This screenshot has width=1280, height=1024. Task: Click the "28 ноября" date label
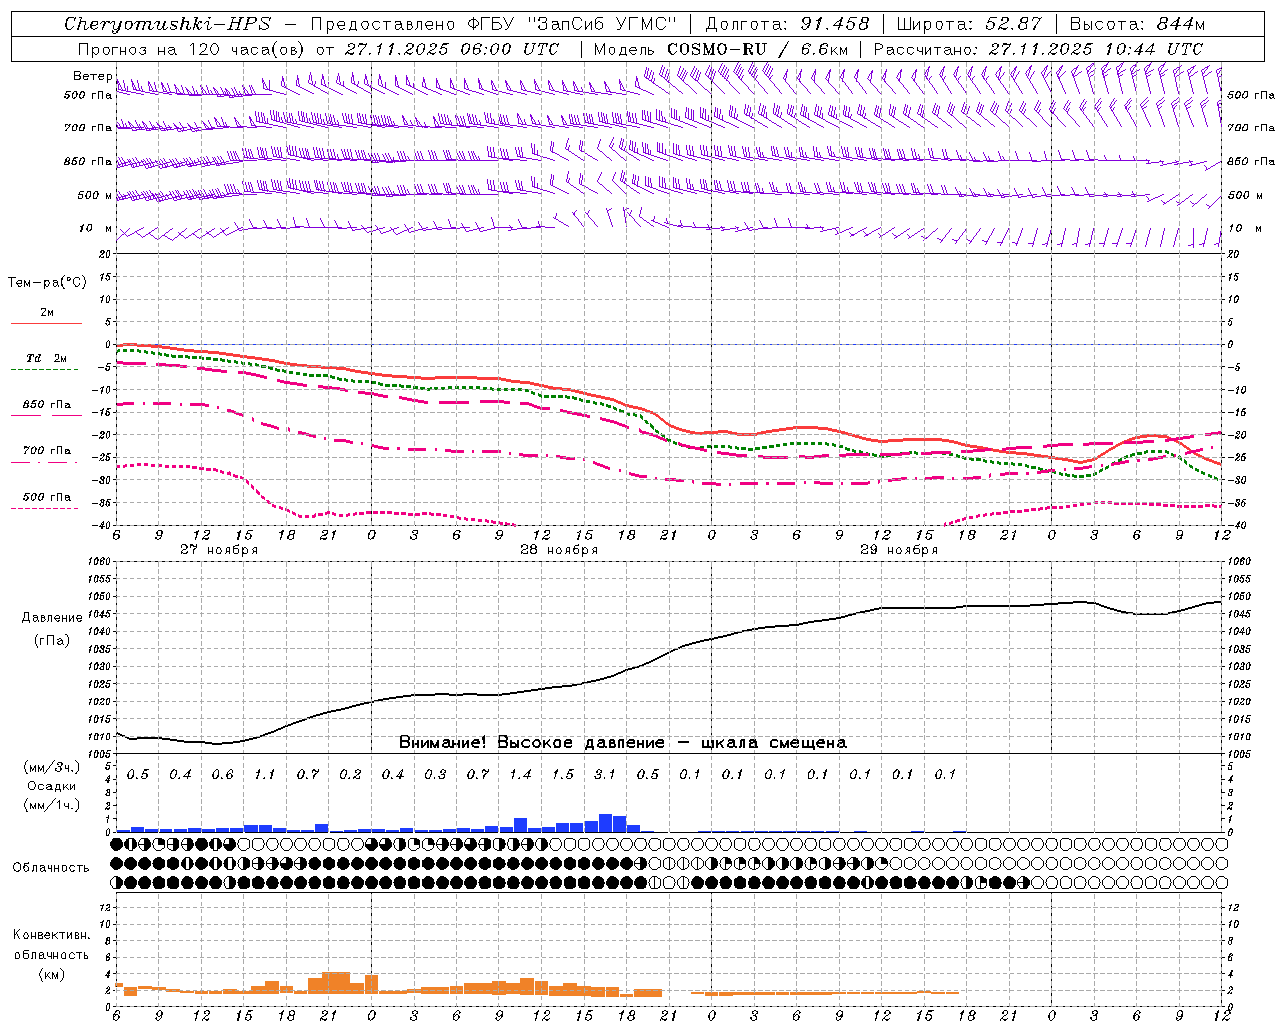click(x=559, y=549)
